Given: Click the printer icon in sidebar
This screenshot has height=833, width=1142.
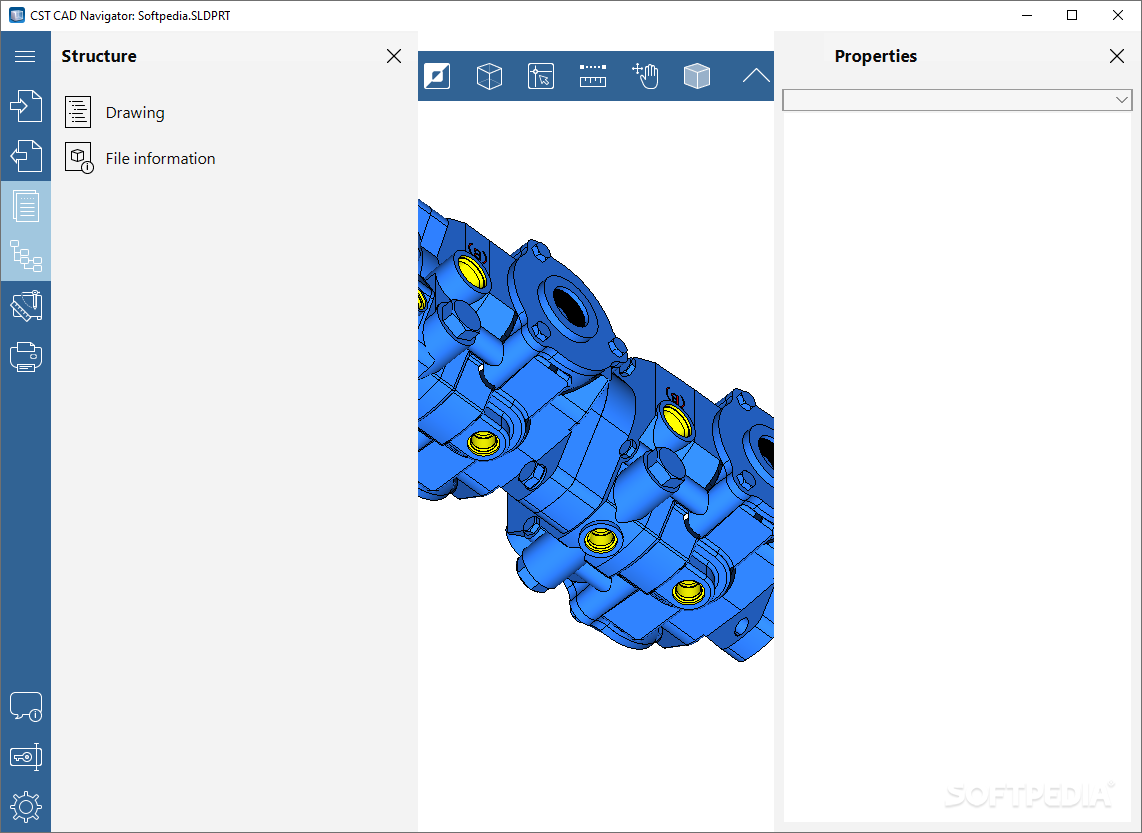Looking at the screenshot, I should tap(25, 357).
